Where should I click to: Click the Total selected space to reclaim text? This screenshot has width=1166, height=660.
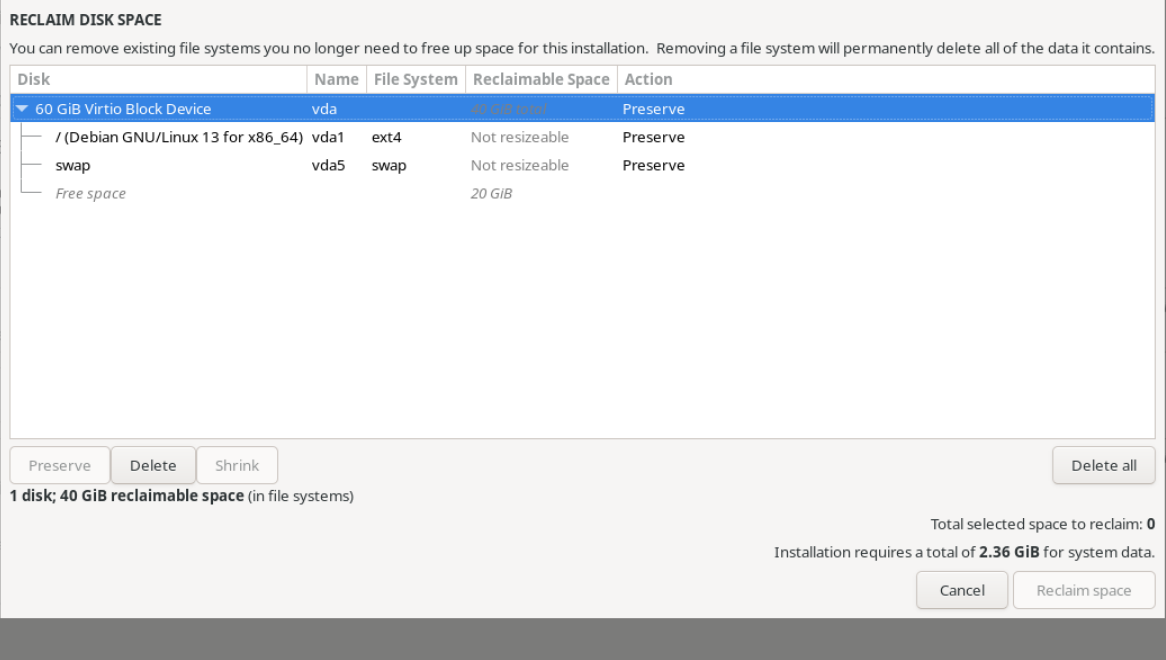(1043, 524)
